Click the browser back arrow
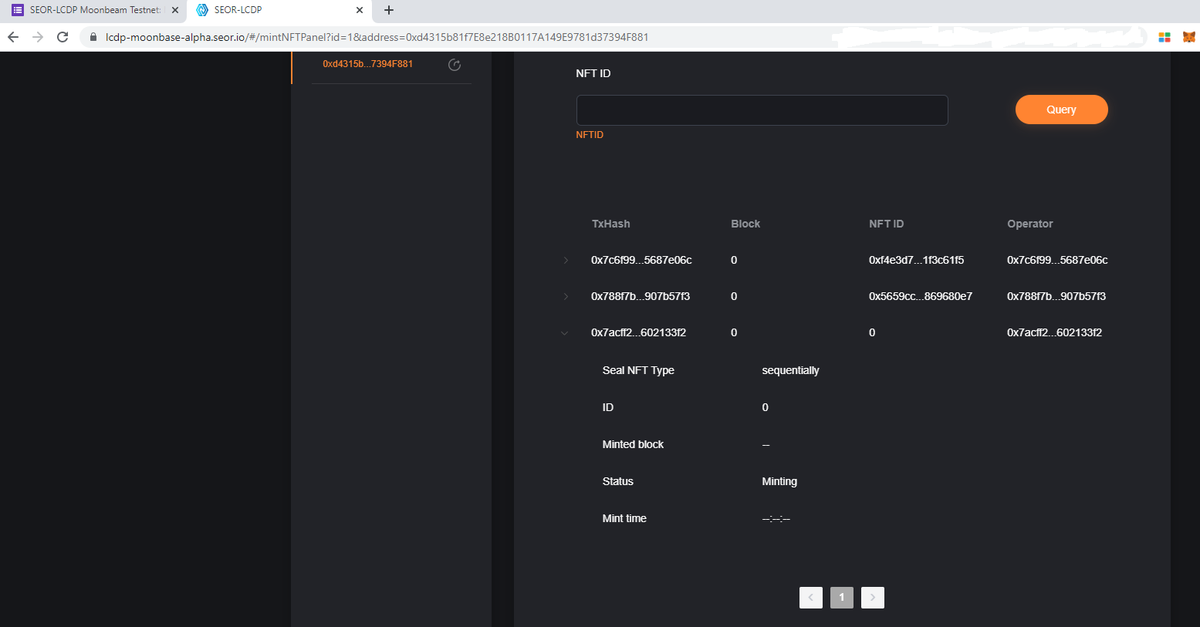The width and height of the screenshot is (1200, 627). (x=13, y=36)
